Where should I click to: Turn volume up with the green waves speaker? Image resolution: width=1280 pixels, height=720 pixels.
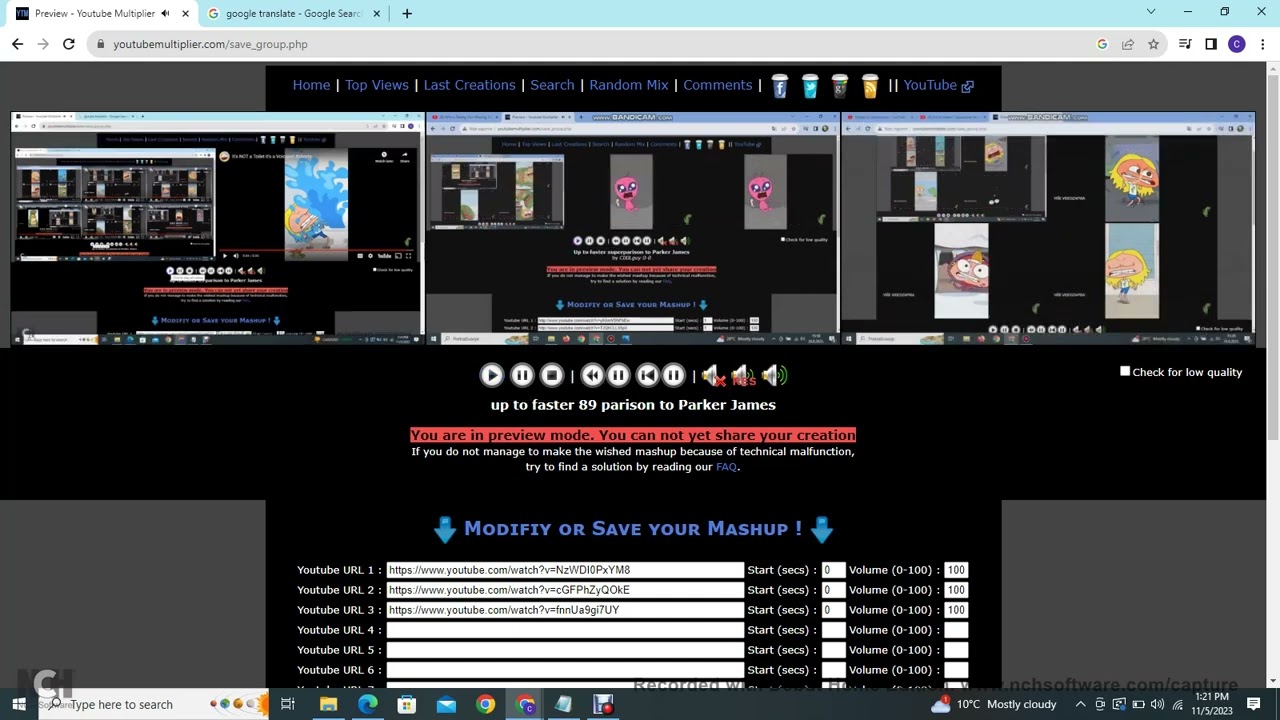click(x=774, y=375)
